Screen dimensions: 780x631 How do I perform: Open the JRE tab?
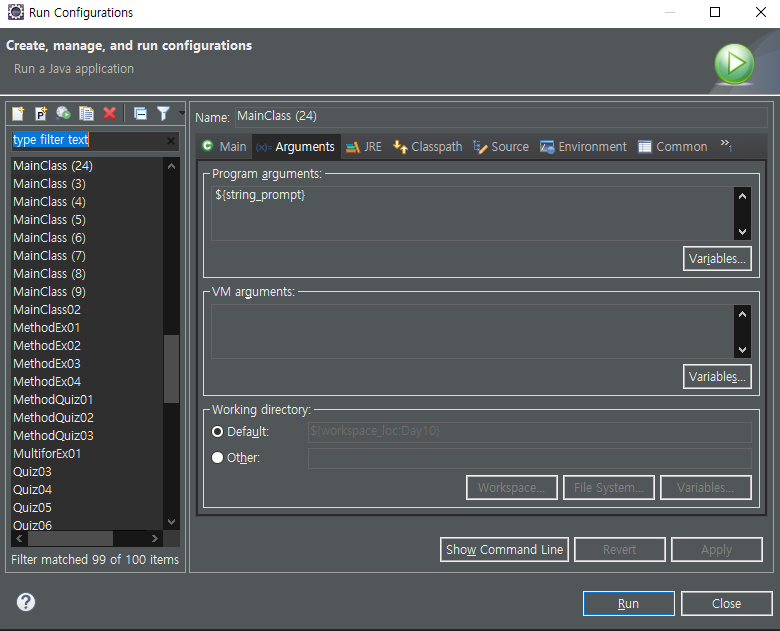(364, 147)
